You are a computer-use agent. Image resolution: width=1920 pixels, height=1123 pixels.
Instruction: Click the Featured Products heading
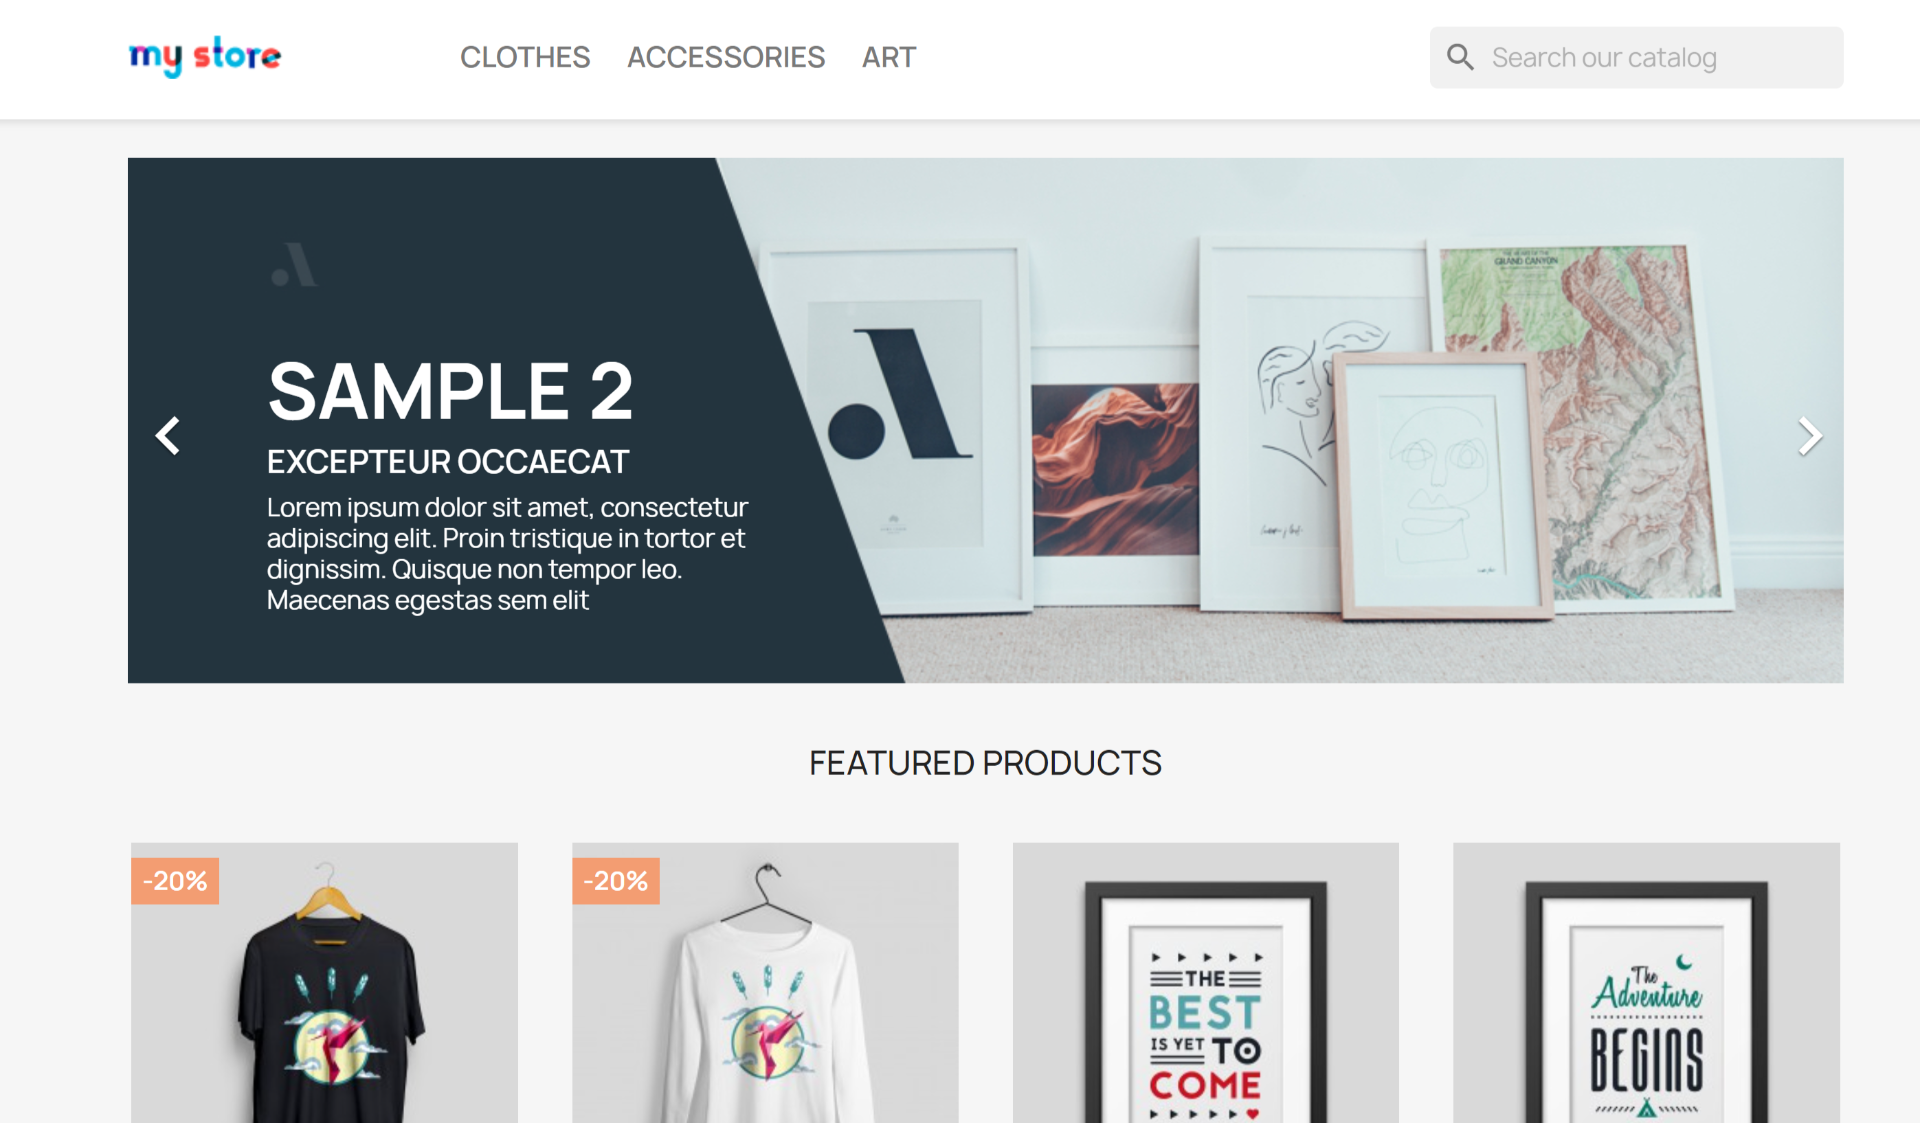(985, 763)
